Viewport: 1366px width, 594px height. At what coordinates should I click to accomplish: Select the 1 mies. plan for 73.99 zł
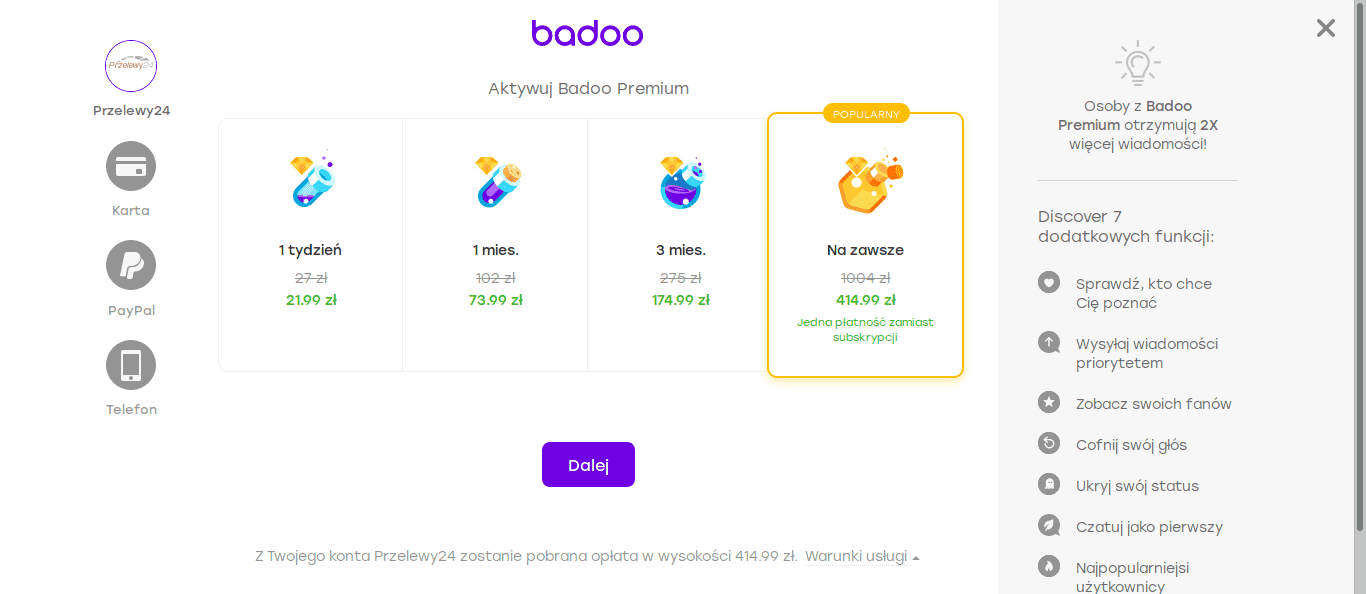point(495,245)
